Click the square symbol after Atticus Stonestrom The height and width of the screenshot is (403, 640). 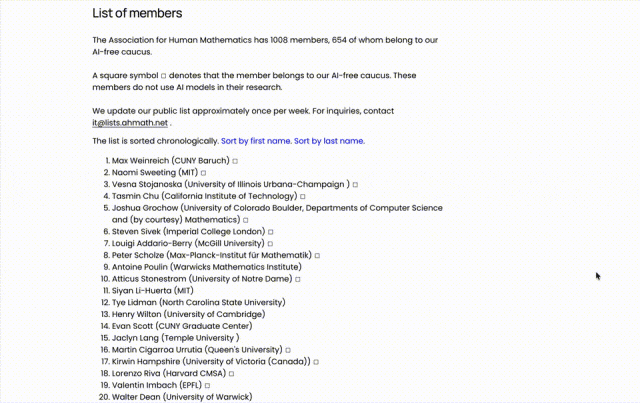[x=298, y=280]
